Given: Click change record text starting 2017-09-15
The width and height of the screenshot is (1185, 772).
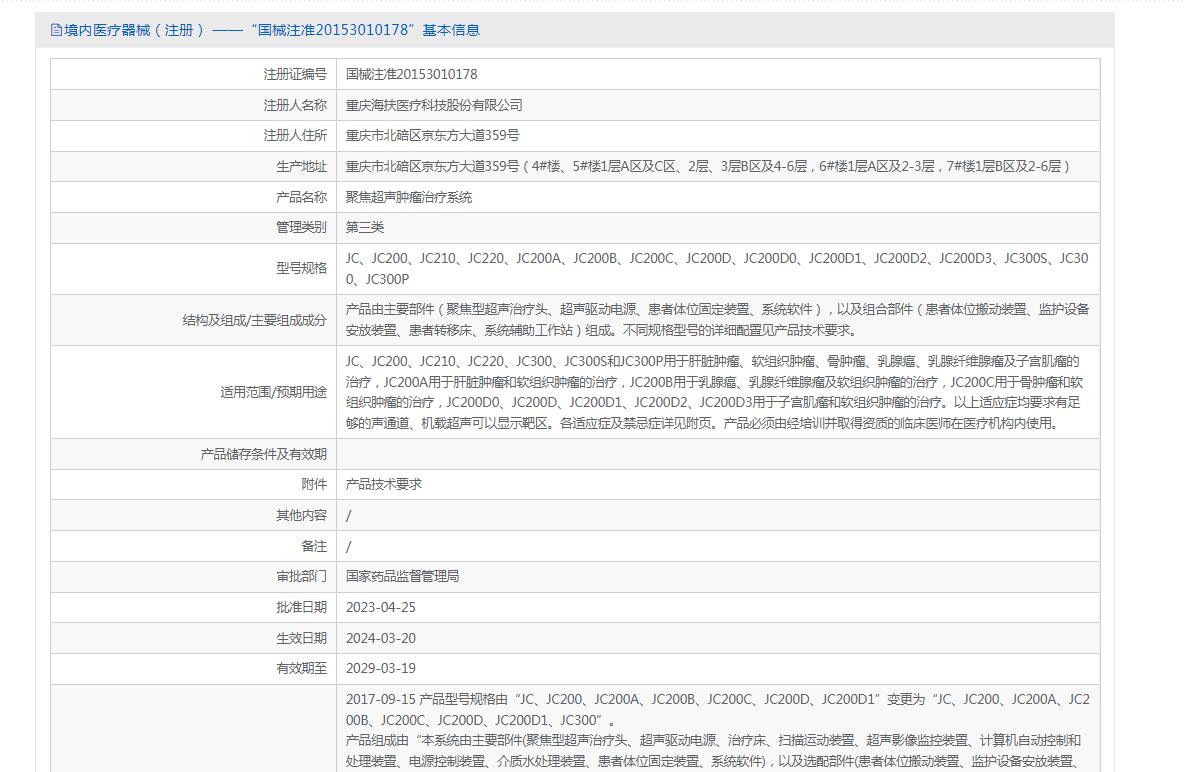Looking at the screenshot, I should pyautogui.click(x=717, y=730).
